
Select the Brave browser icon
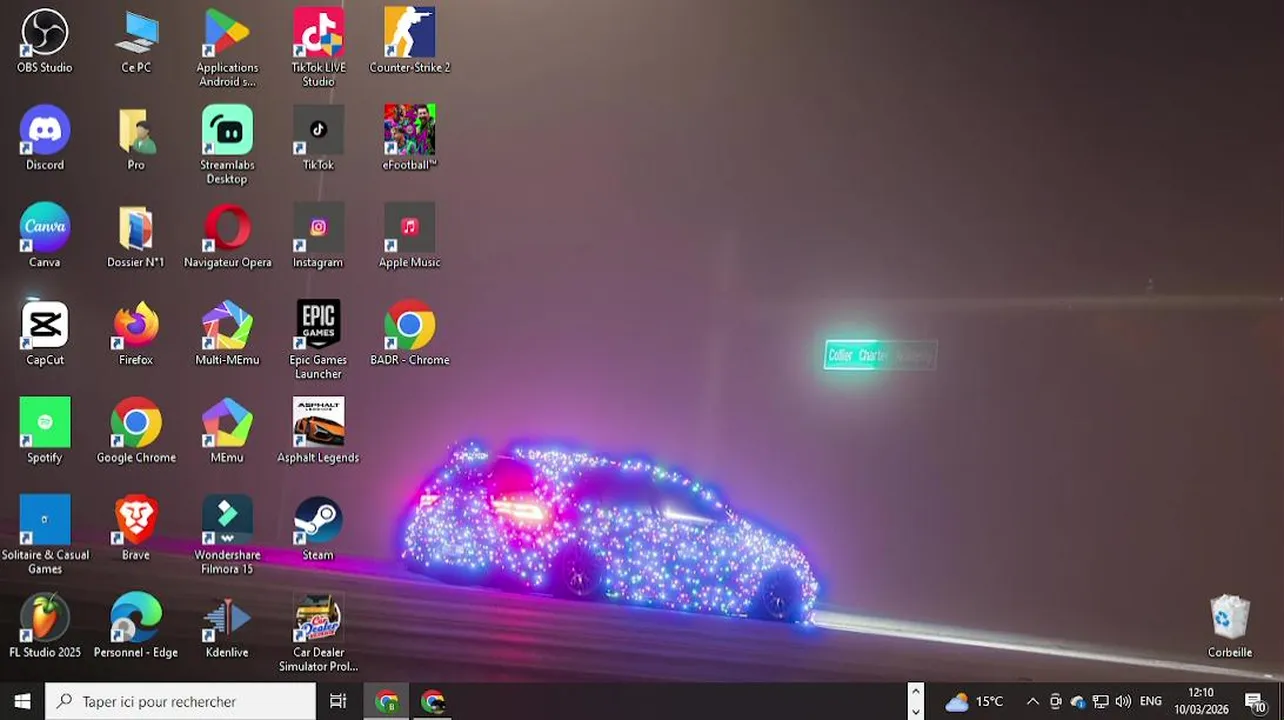(x=136, y=528)
